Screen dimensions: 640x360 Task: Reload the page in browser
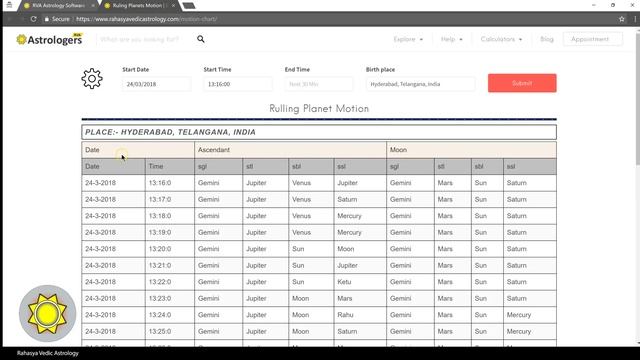[x=33, y=19]
